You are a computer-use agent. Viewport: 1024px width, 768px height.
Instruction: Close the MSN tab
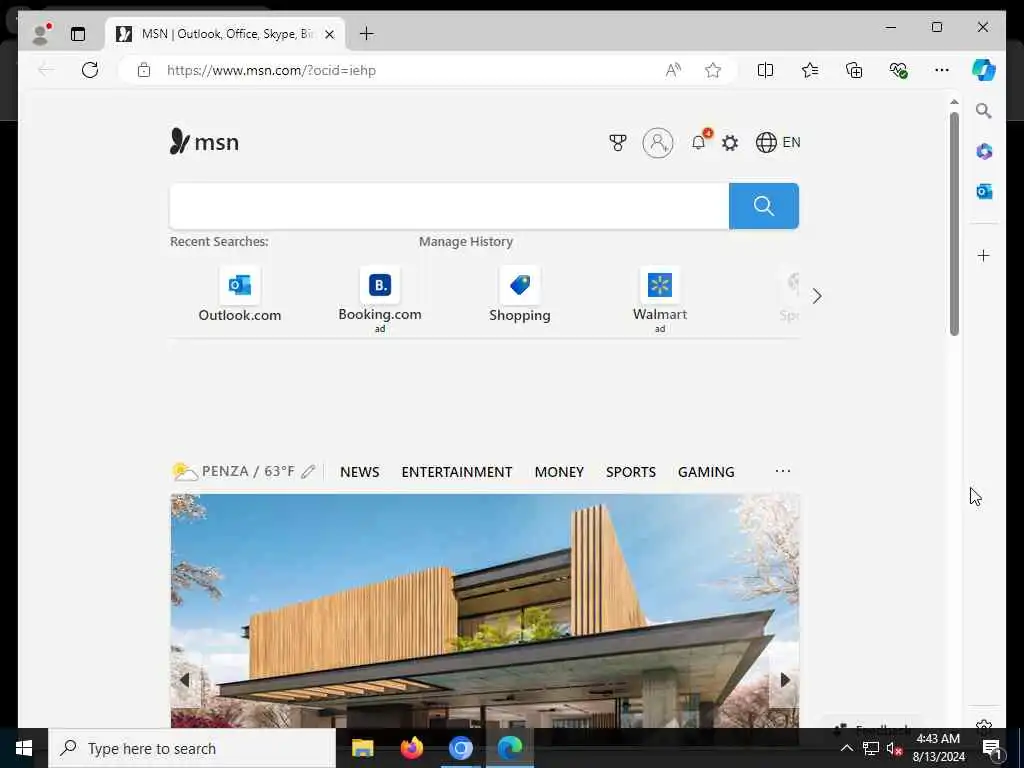pyautogui.click(x=330, y=34)
